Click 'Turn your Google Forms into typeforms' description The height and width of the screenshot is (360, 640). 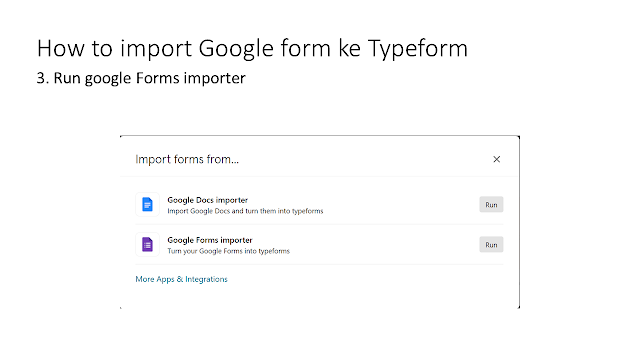228,251
